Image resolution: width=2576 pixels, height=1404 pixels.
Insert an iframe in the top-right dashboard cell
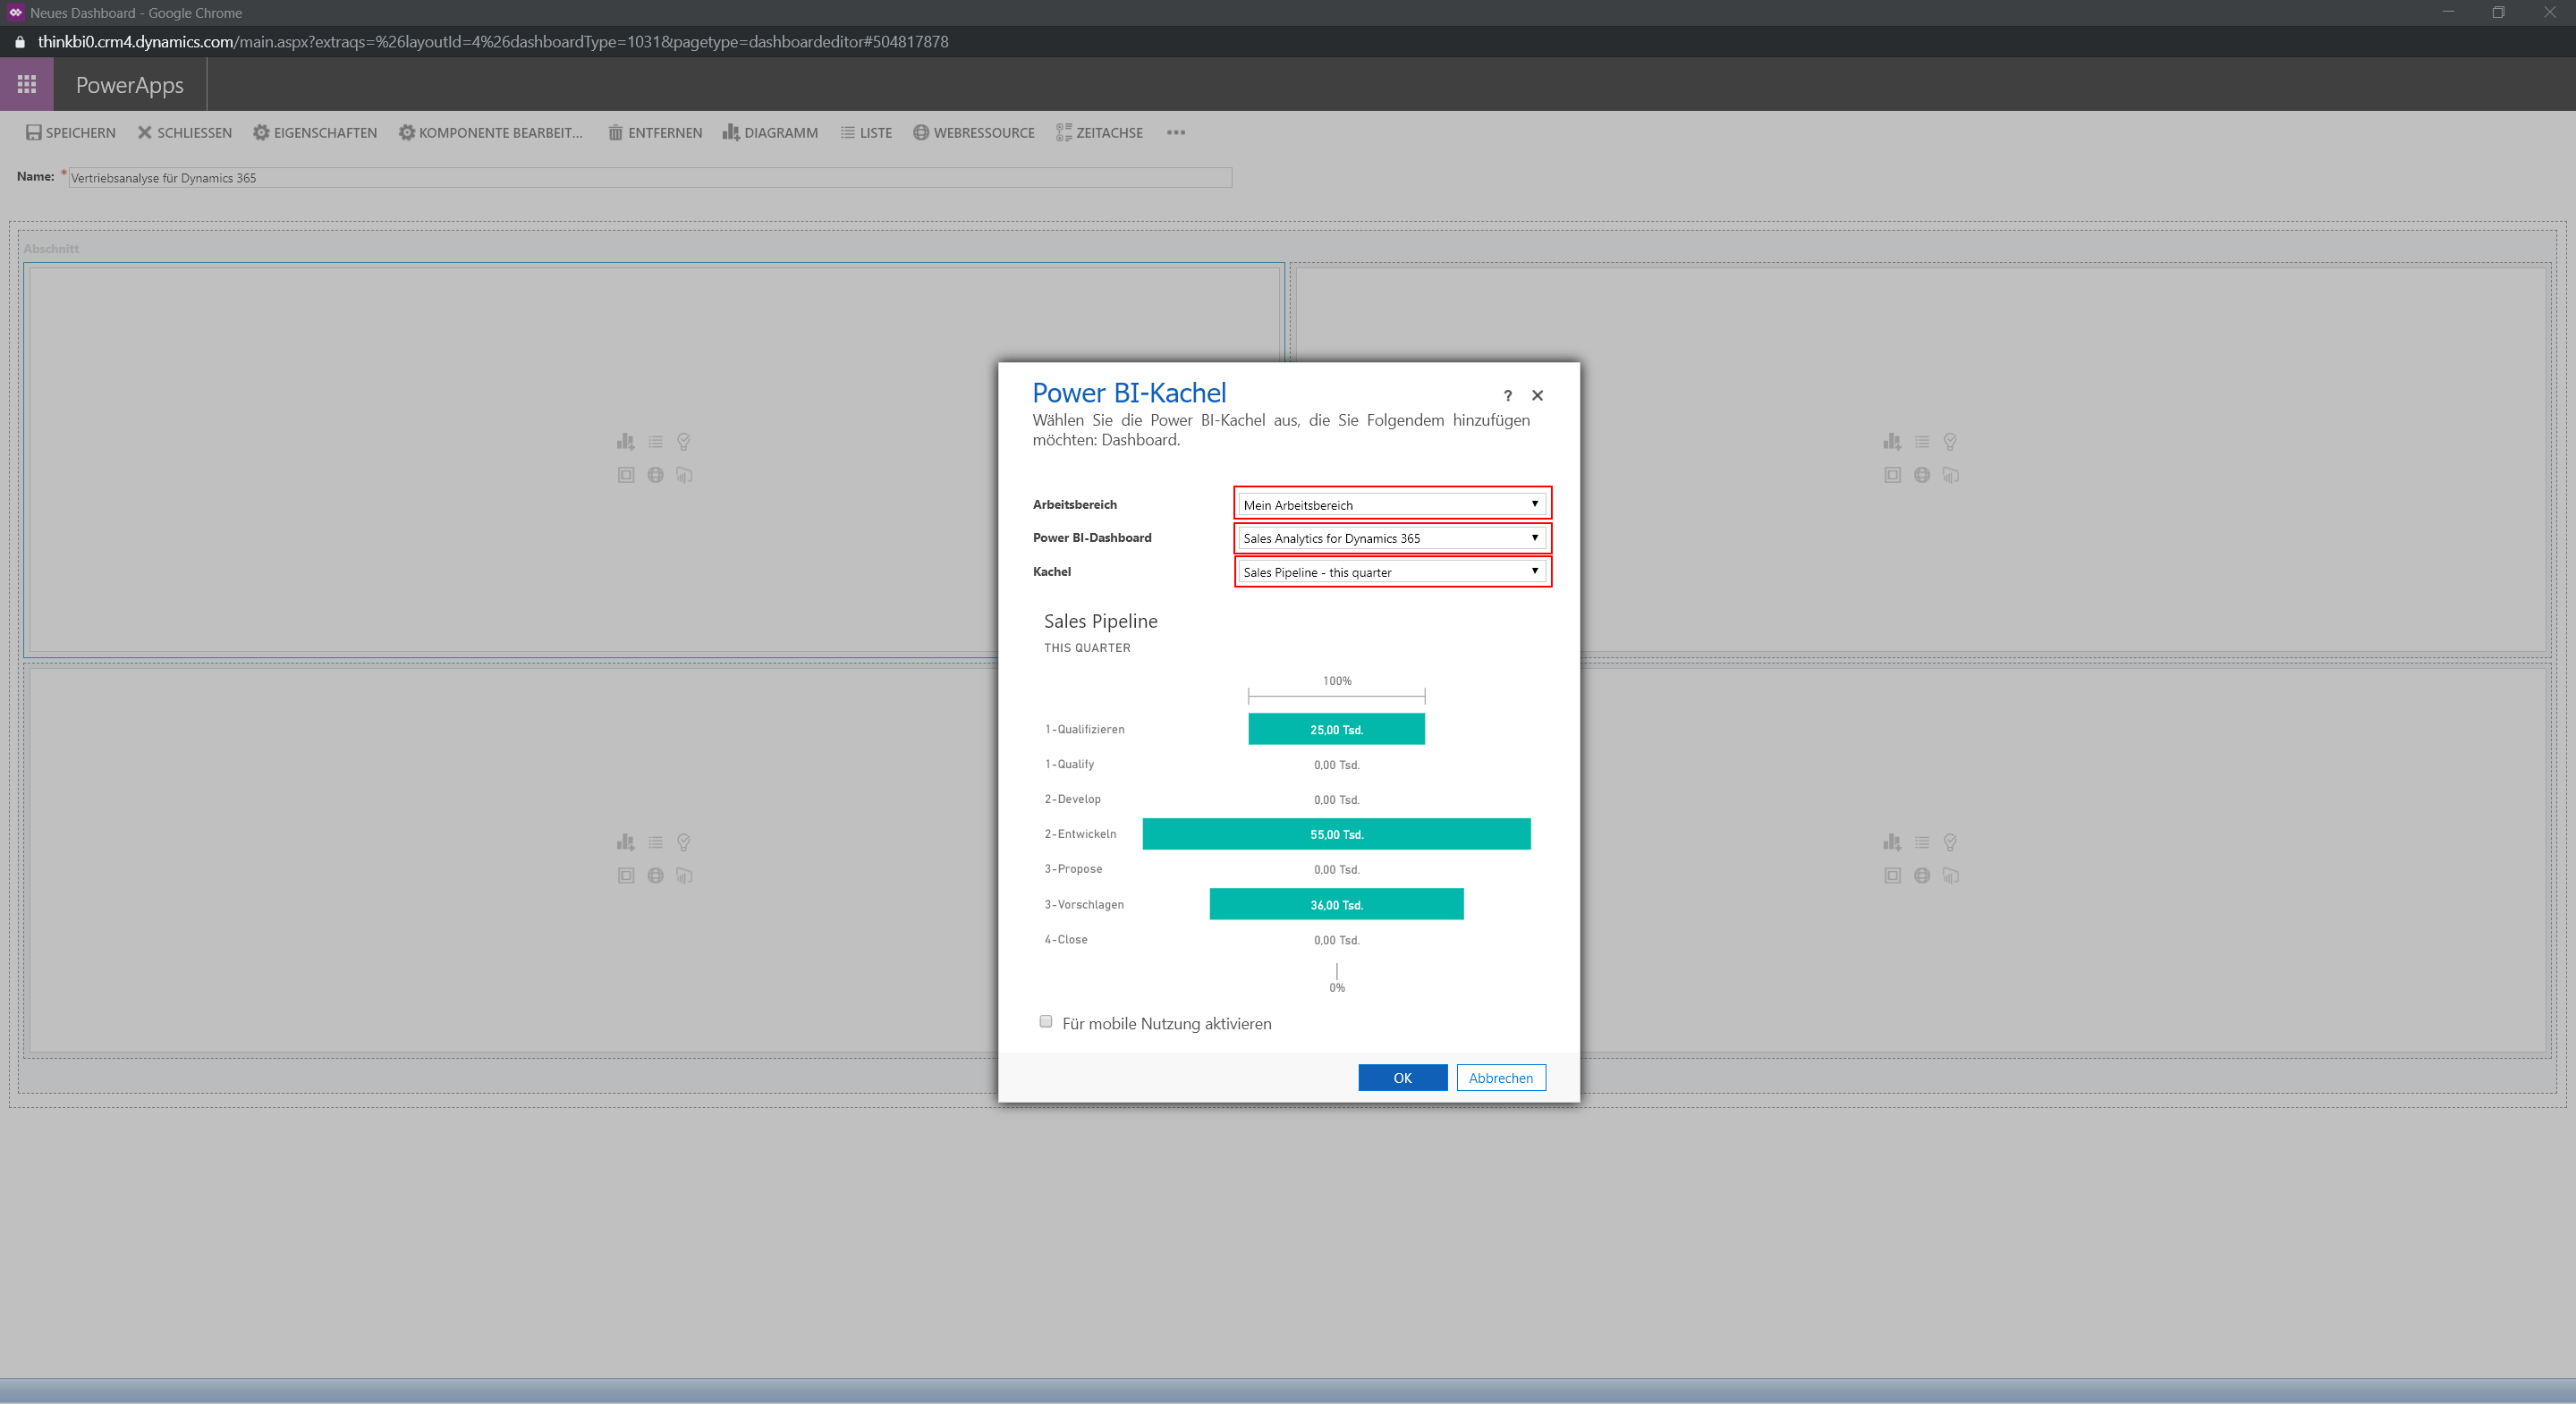point(1892,475)
